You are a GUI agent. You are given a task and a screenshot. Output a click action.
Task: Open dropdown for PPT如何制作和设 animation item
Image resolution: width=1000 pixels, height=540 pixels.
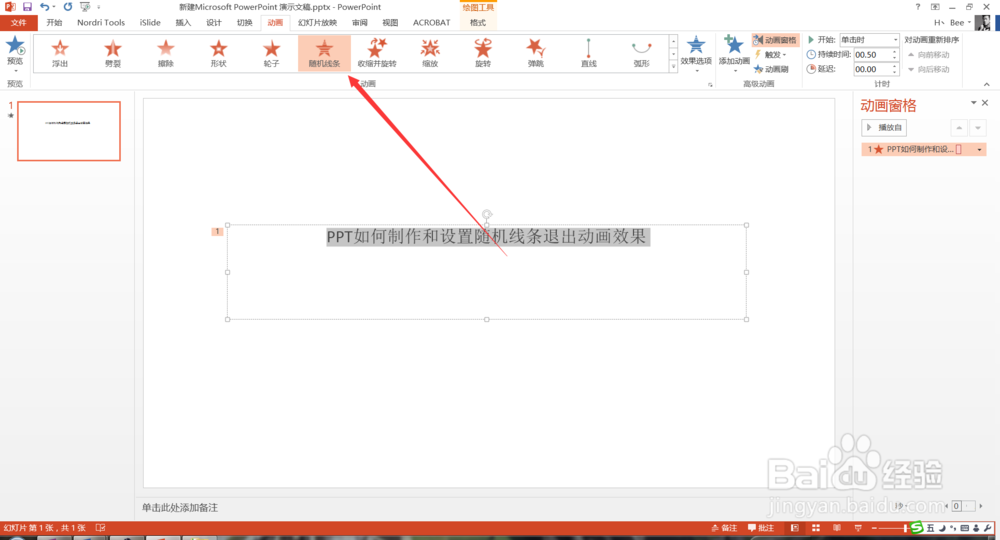(x=979, y=150)
